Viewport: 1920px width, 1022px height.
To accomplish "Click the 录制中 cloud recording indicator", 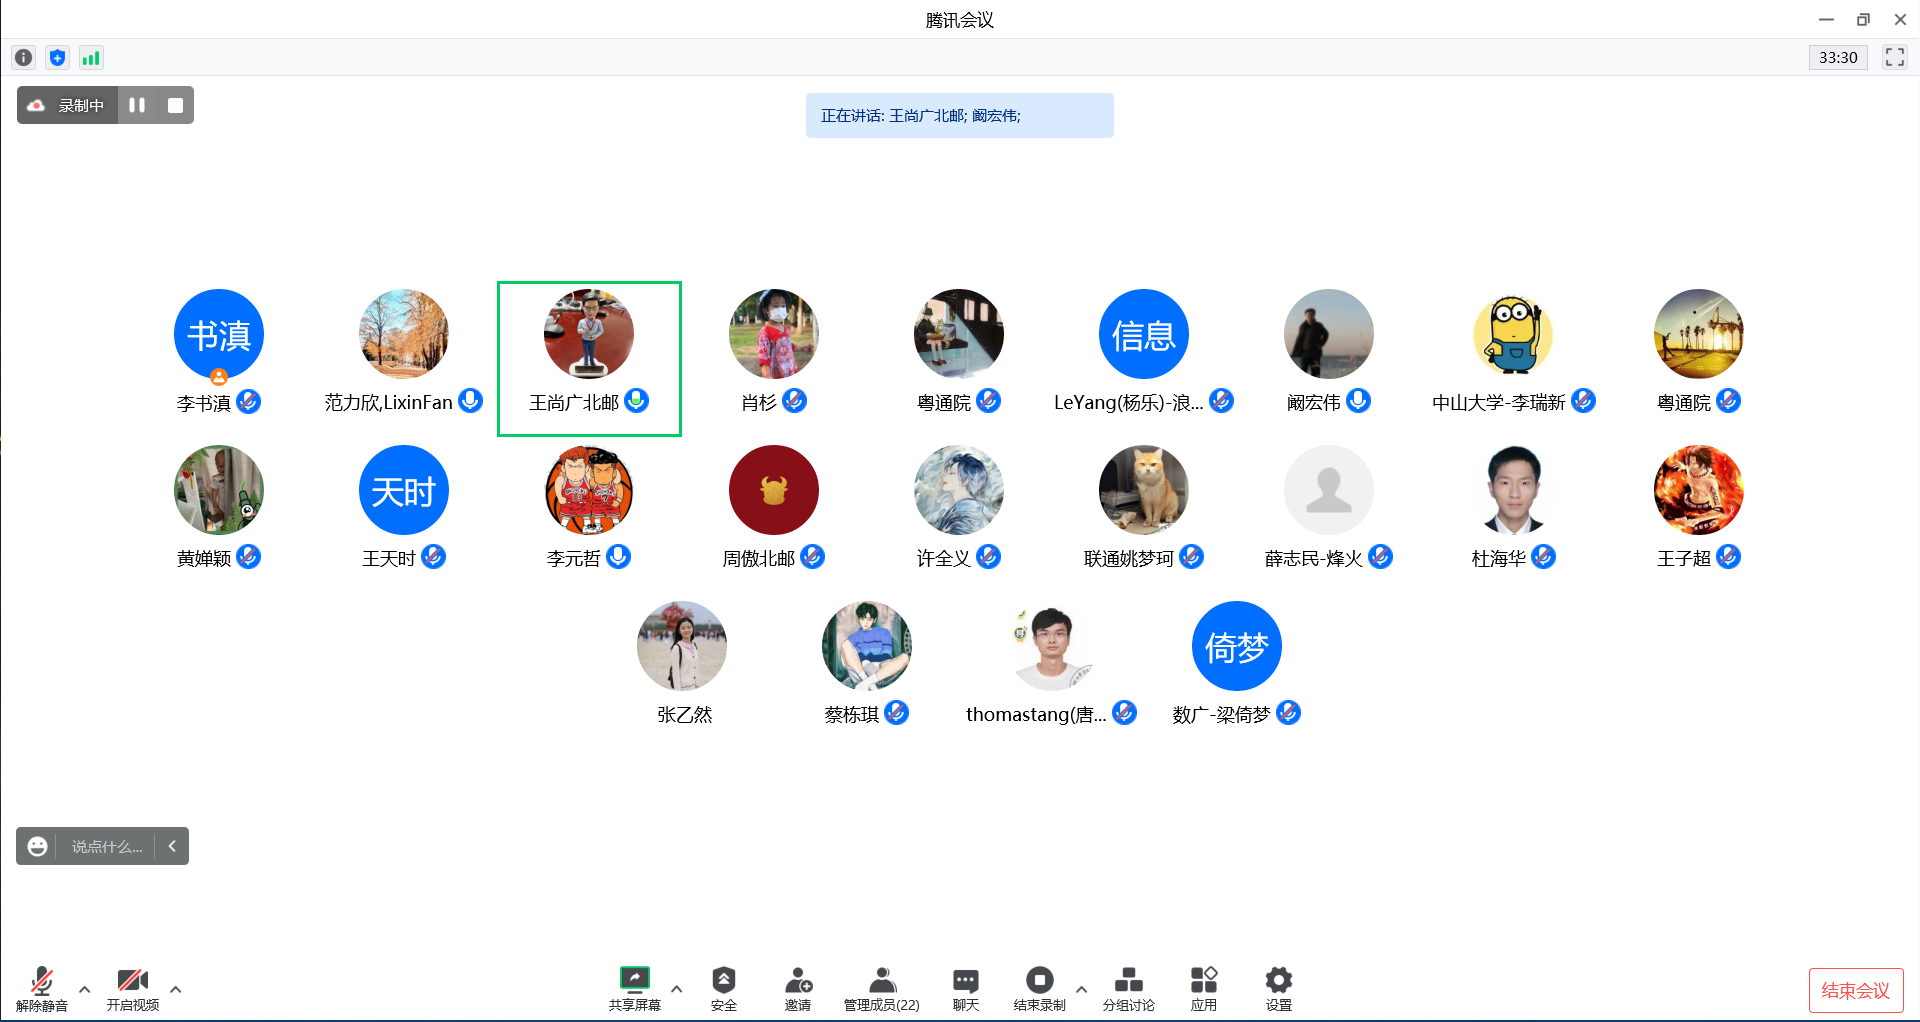I will pos(68,105).
